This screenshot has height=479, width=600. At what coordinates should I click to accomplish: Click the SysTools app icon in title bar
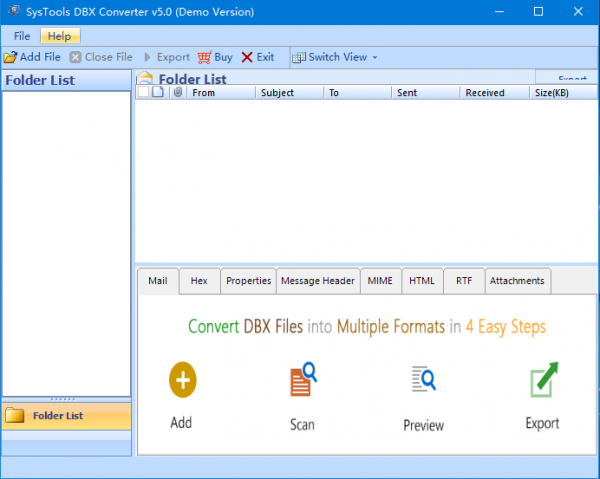pos(15,11)
